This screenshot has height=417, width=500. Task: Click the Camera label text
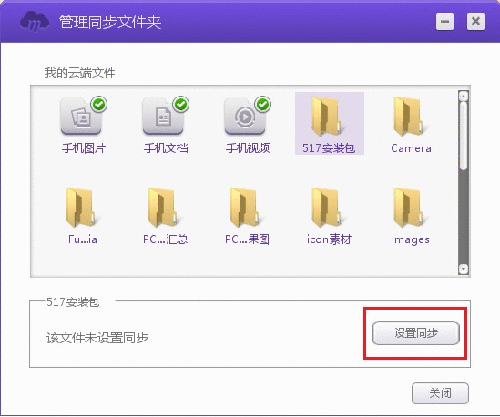[x=411, y=148]
